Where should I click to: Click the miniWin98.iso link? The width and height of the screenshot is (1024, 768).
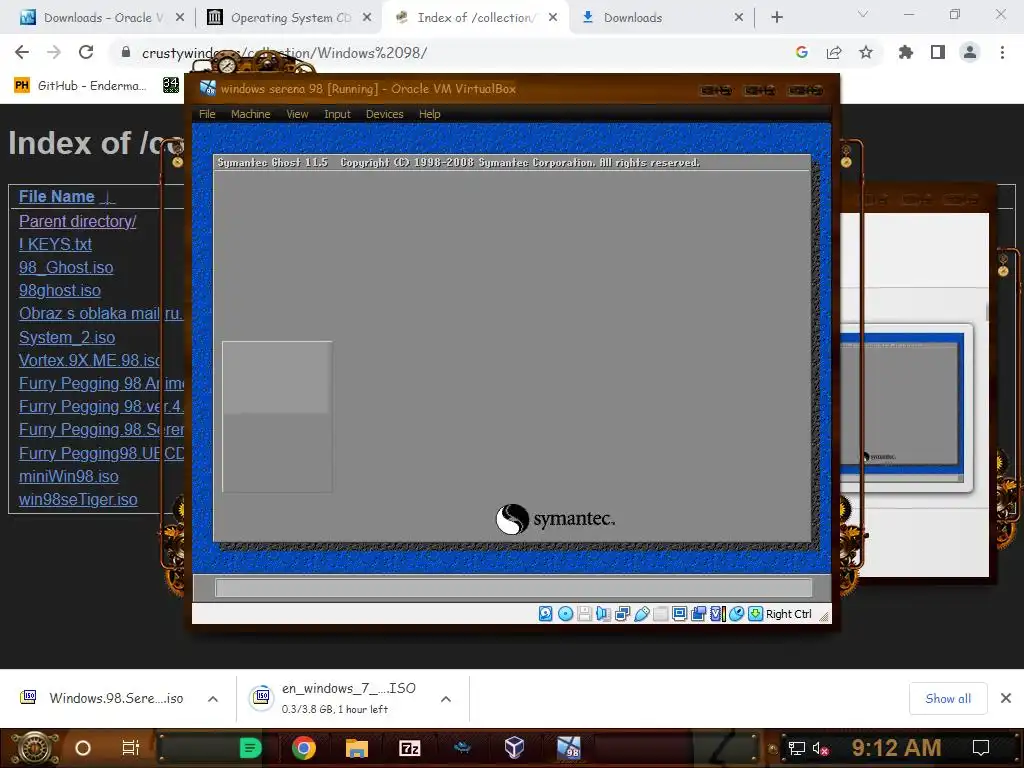tap(69, 477)
